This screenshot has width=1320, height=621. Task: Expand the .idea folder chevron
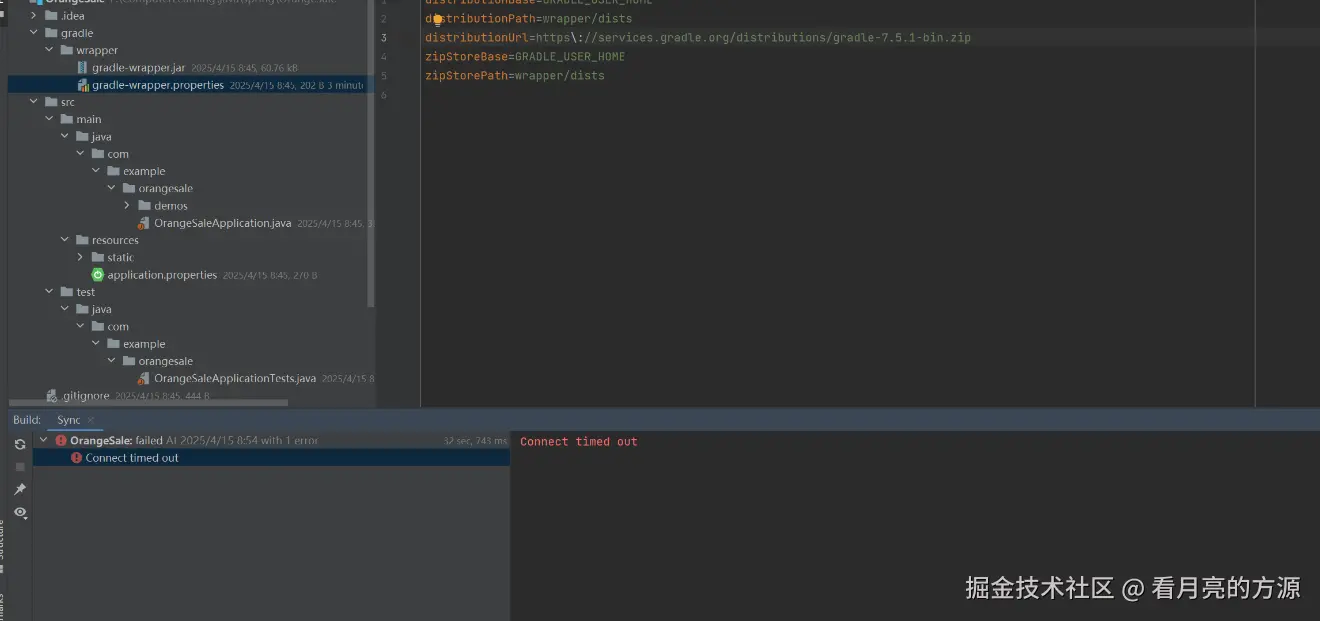pyautogui.click(x=34, y=16)
